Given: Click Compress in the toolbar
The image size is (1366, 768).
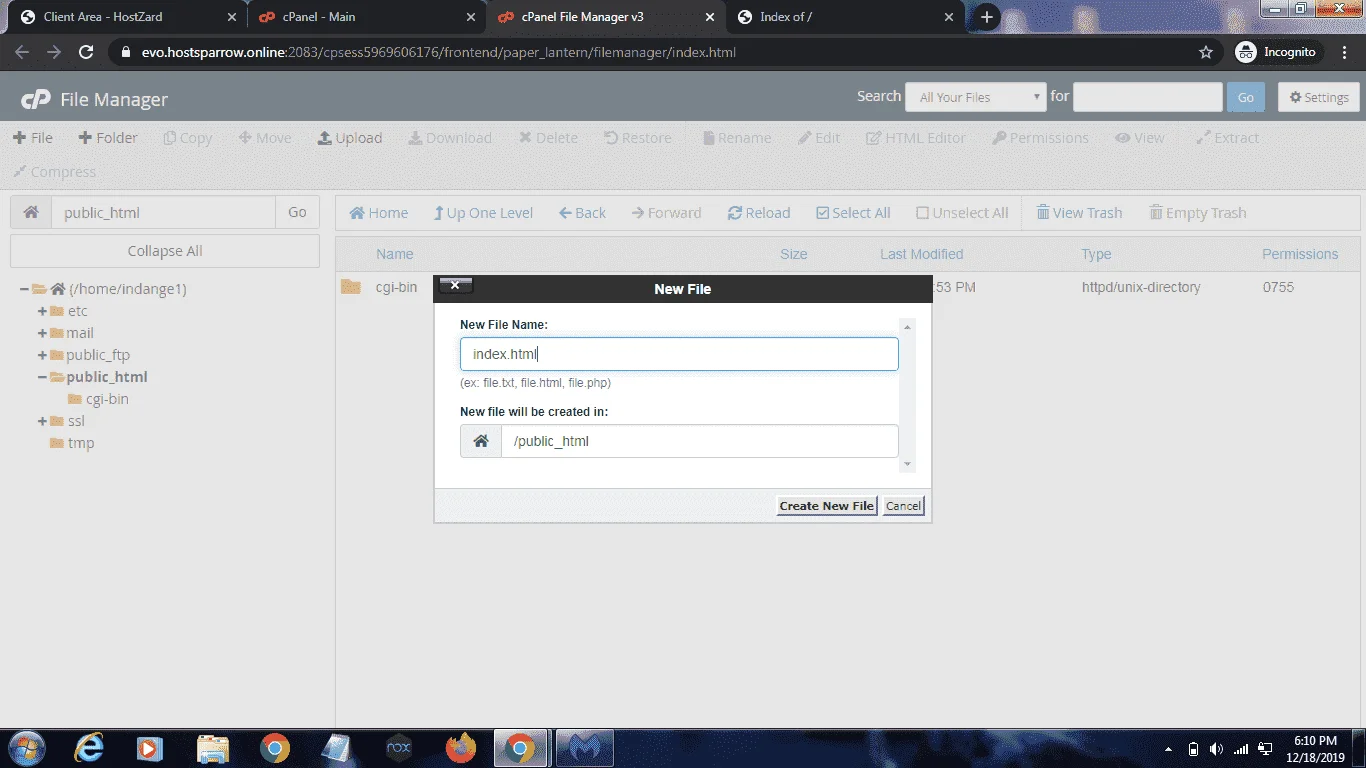Looking at the screenshot, I should coord(54,172).
